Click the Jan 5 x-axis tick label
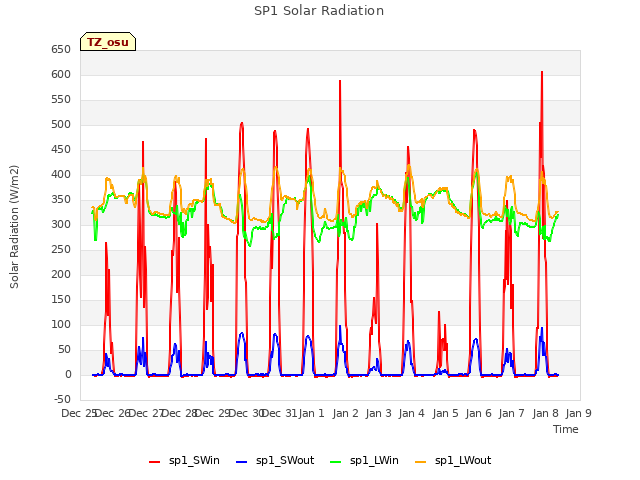 pos(445,413)
